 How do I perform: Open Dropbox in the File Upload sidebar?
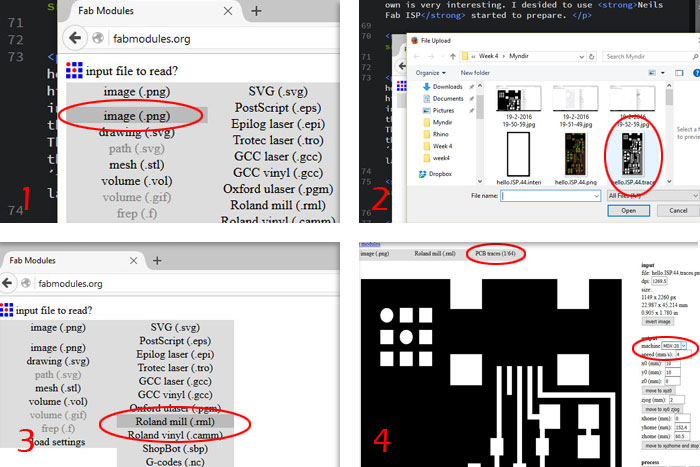coord(440,174)
